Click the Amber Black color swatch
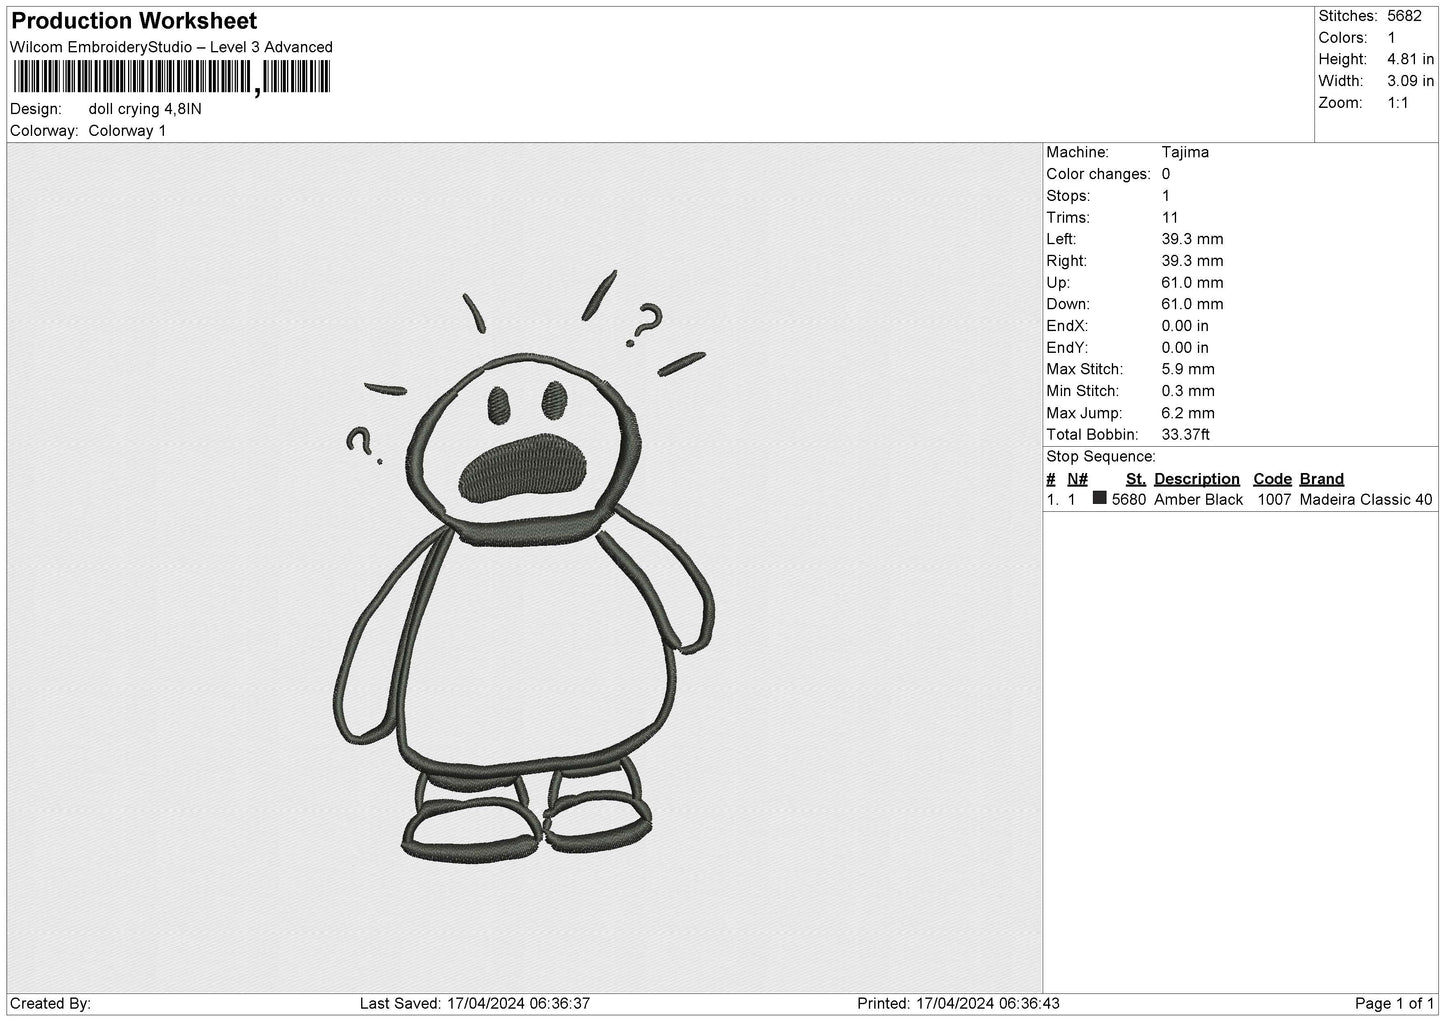The width and height of the screenshot is (1445, 1021). (1100, 498)
